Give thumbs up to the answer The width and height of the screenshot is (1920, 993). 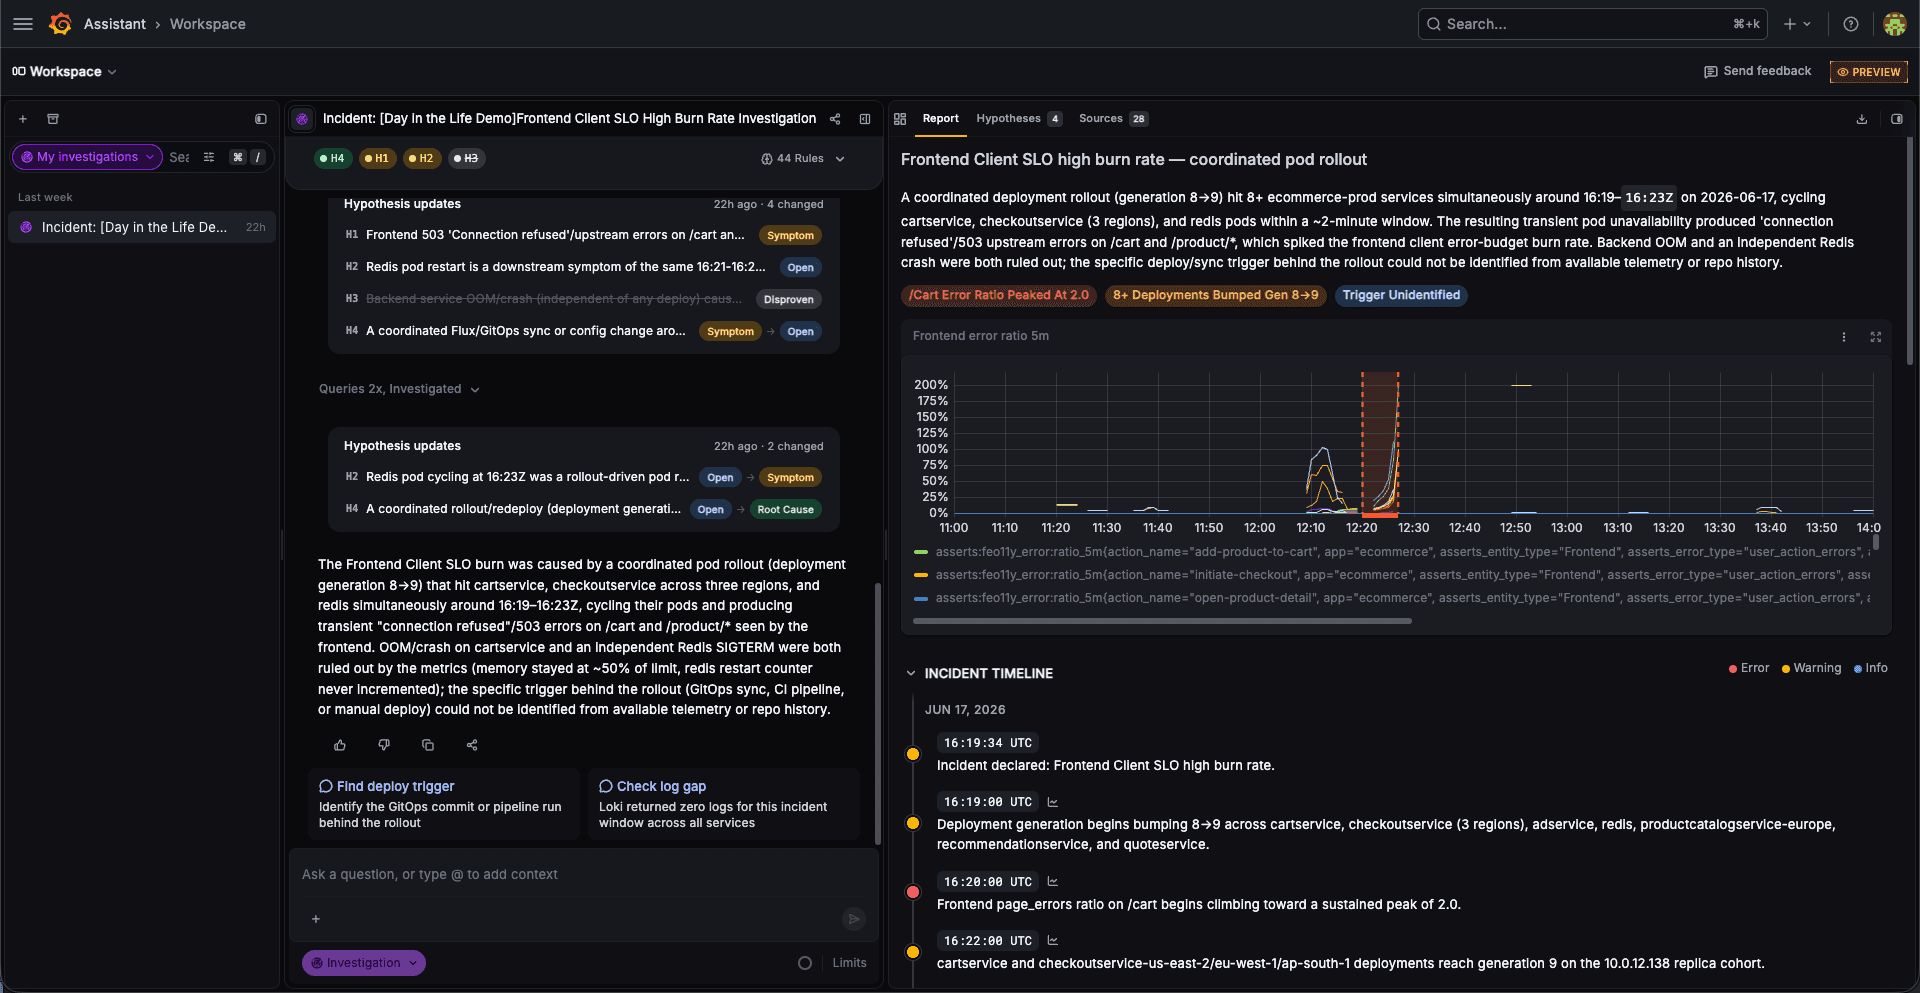(340, 745)
